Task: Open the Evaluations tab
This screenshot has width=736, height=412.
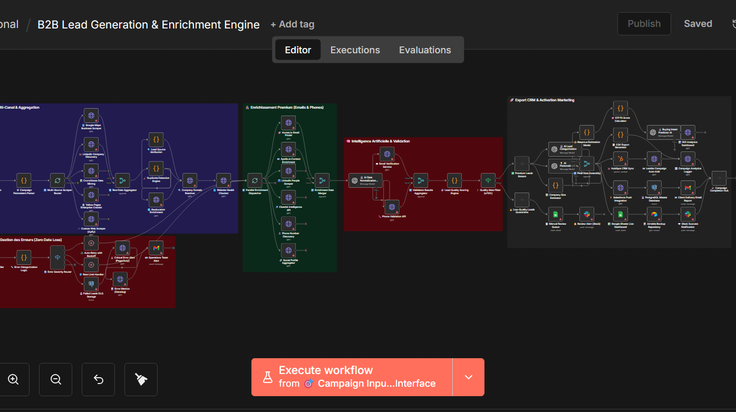Action: point(425,50)
